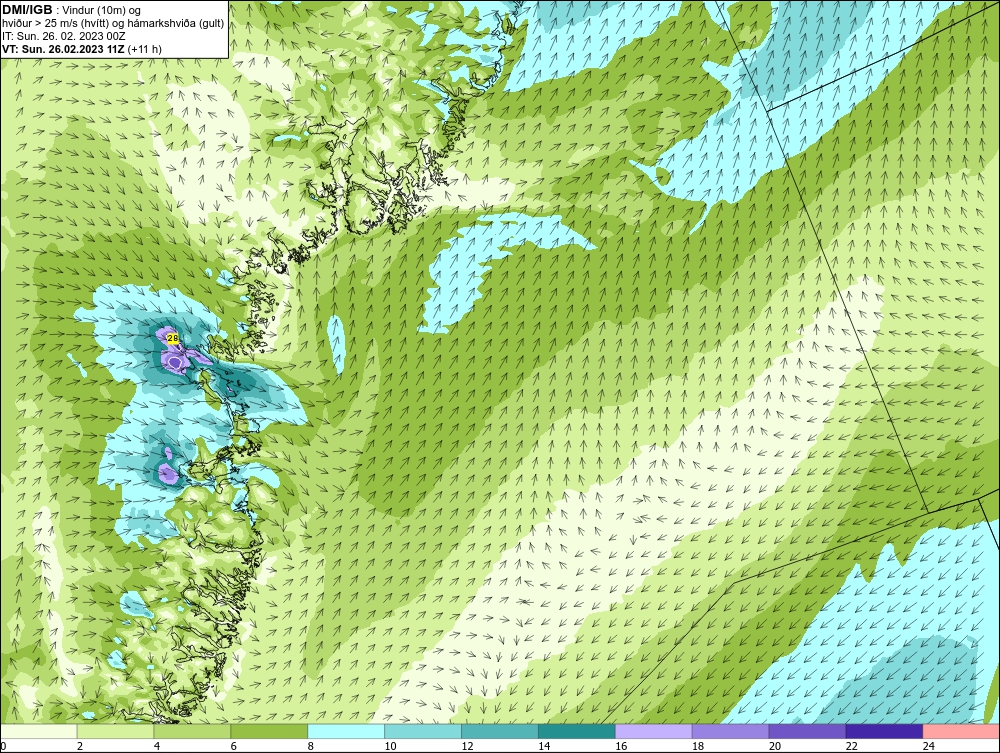The image size is (1000, 753).
Task: Click the 'IT: Sun. 26. 02. 2023 00Z' line
Action: (x=64, y=36)
